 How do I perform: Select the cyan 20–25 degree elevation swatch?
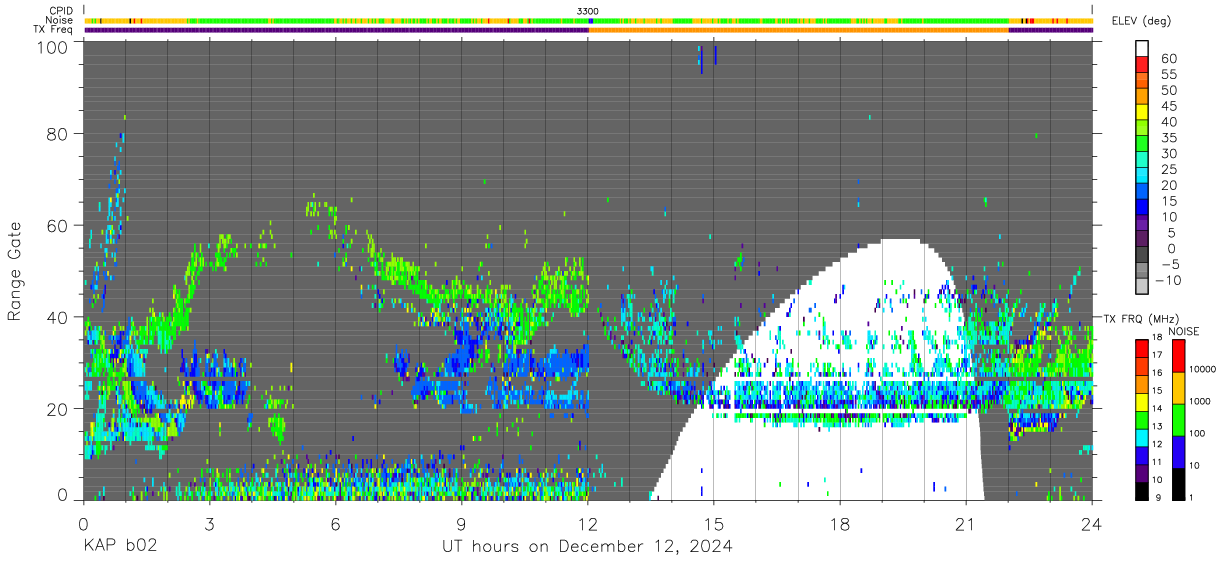tap(1142, 176)
